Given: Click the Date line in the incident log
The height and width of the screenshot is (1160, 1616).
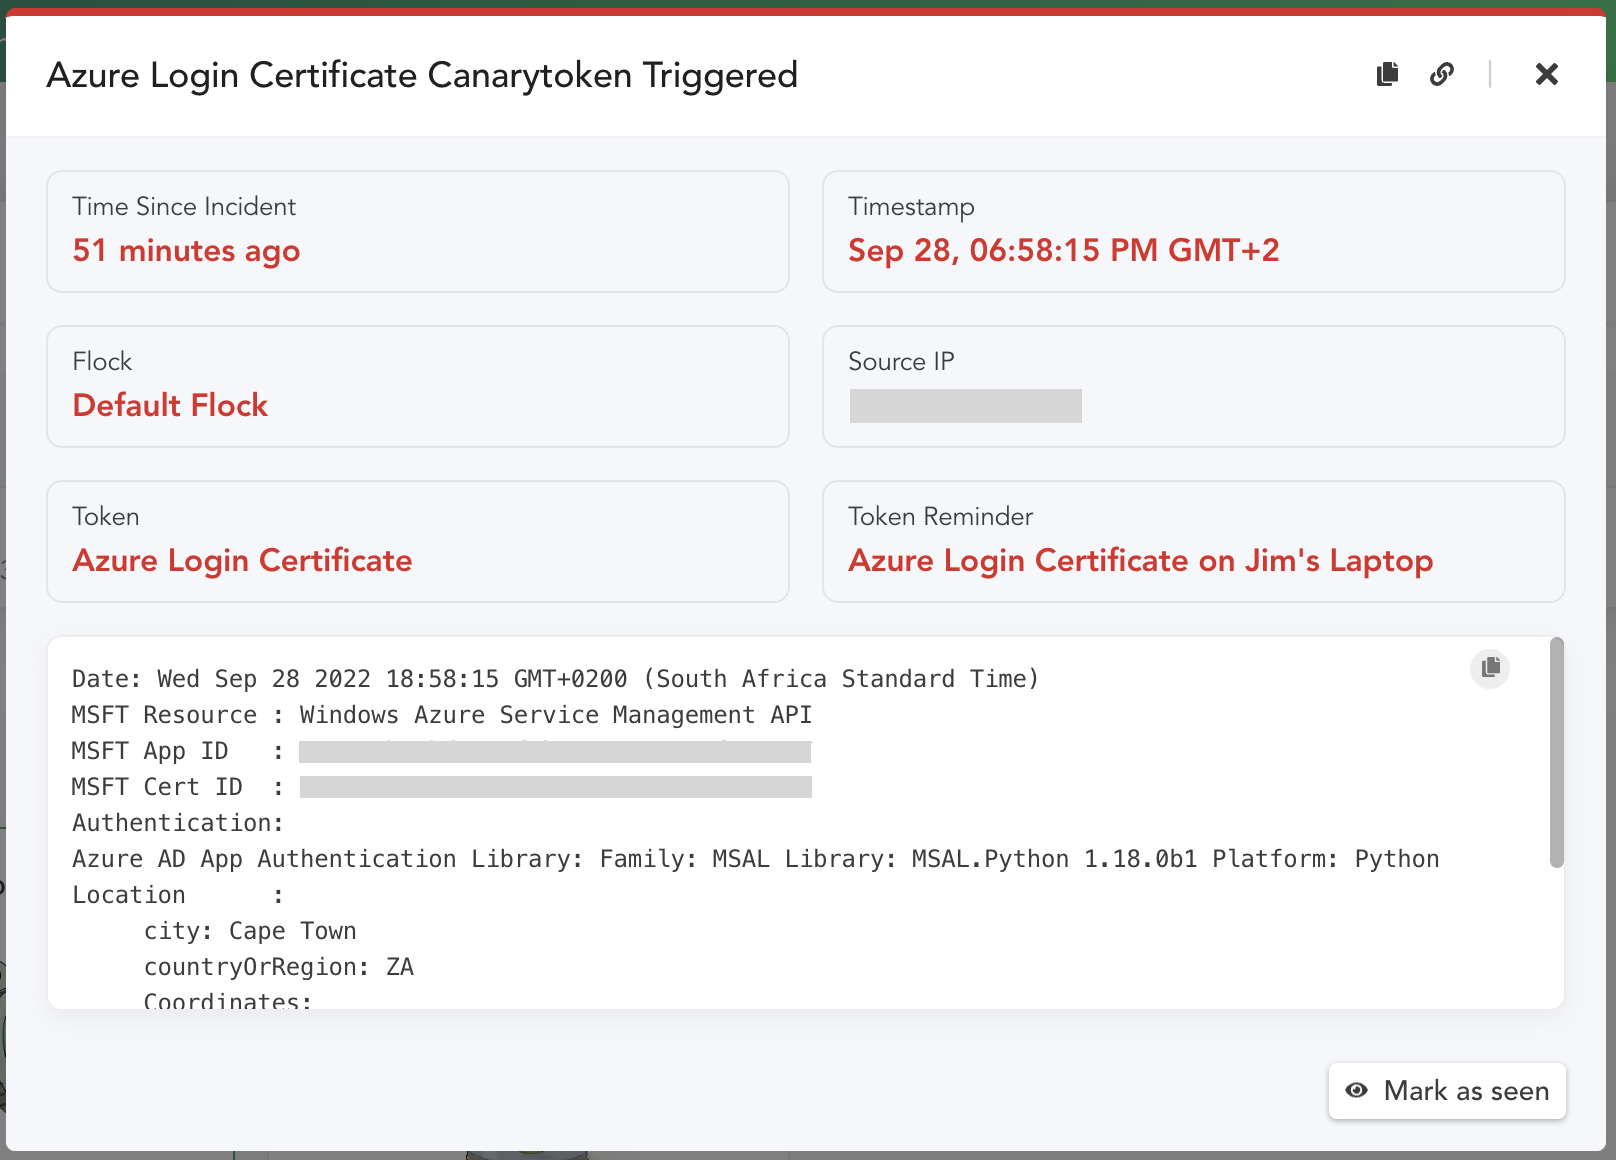Looking at the screenshot, I should (x=555, y=679).
